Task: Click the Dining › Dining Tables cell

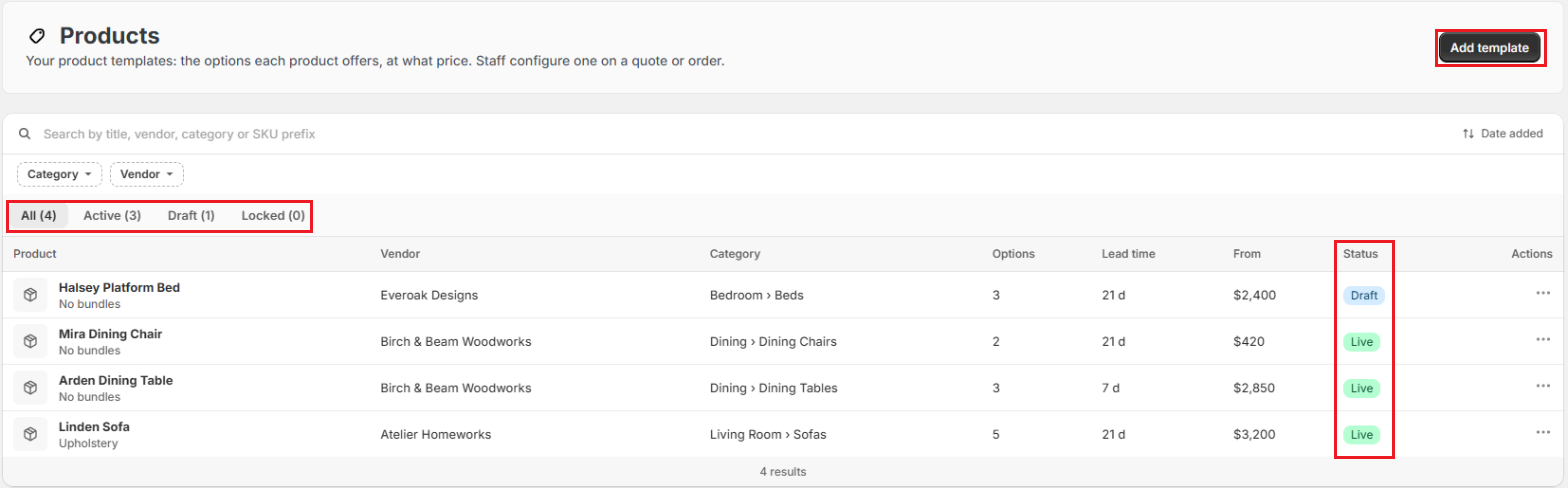Action: point(774,388)
